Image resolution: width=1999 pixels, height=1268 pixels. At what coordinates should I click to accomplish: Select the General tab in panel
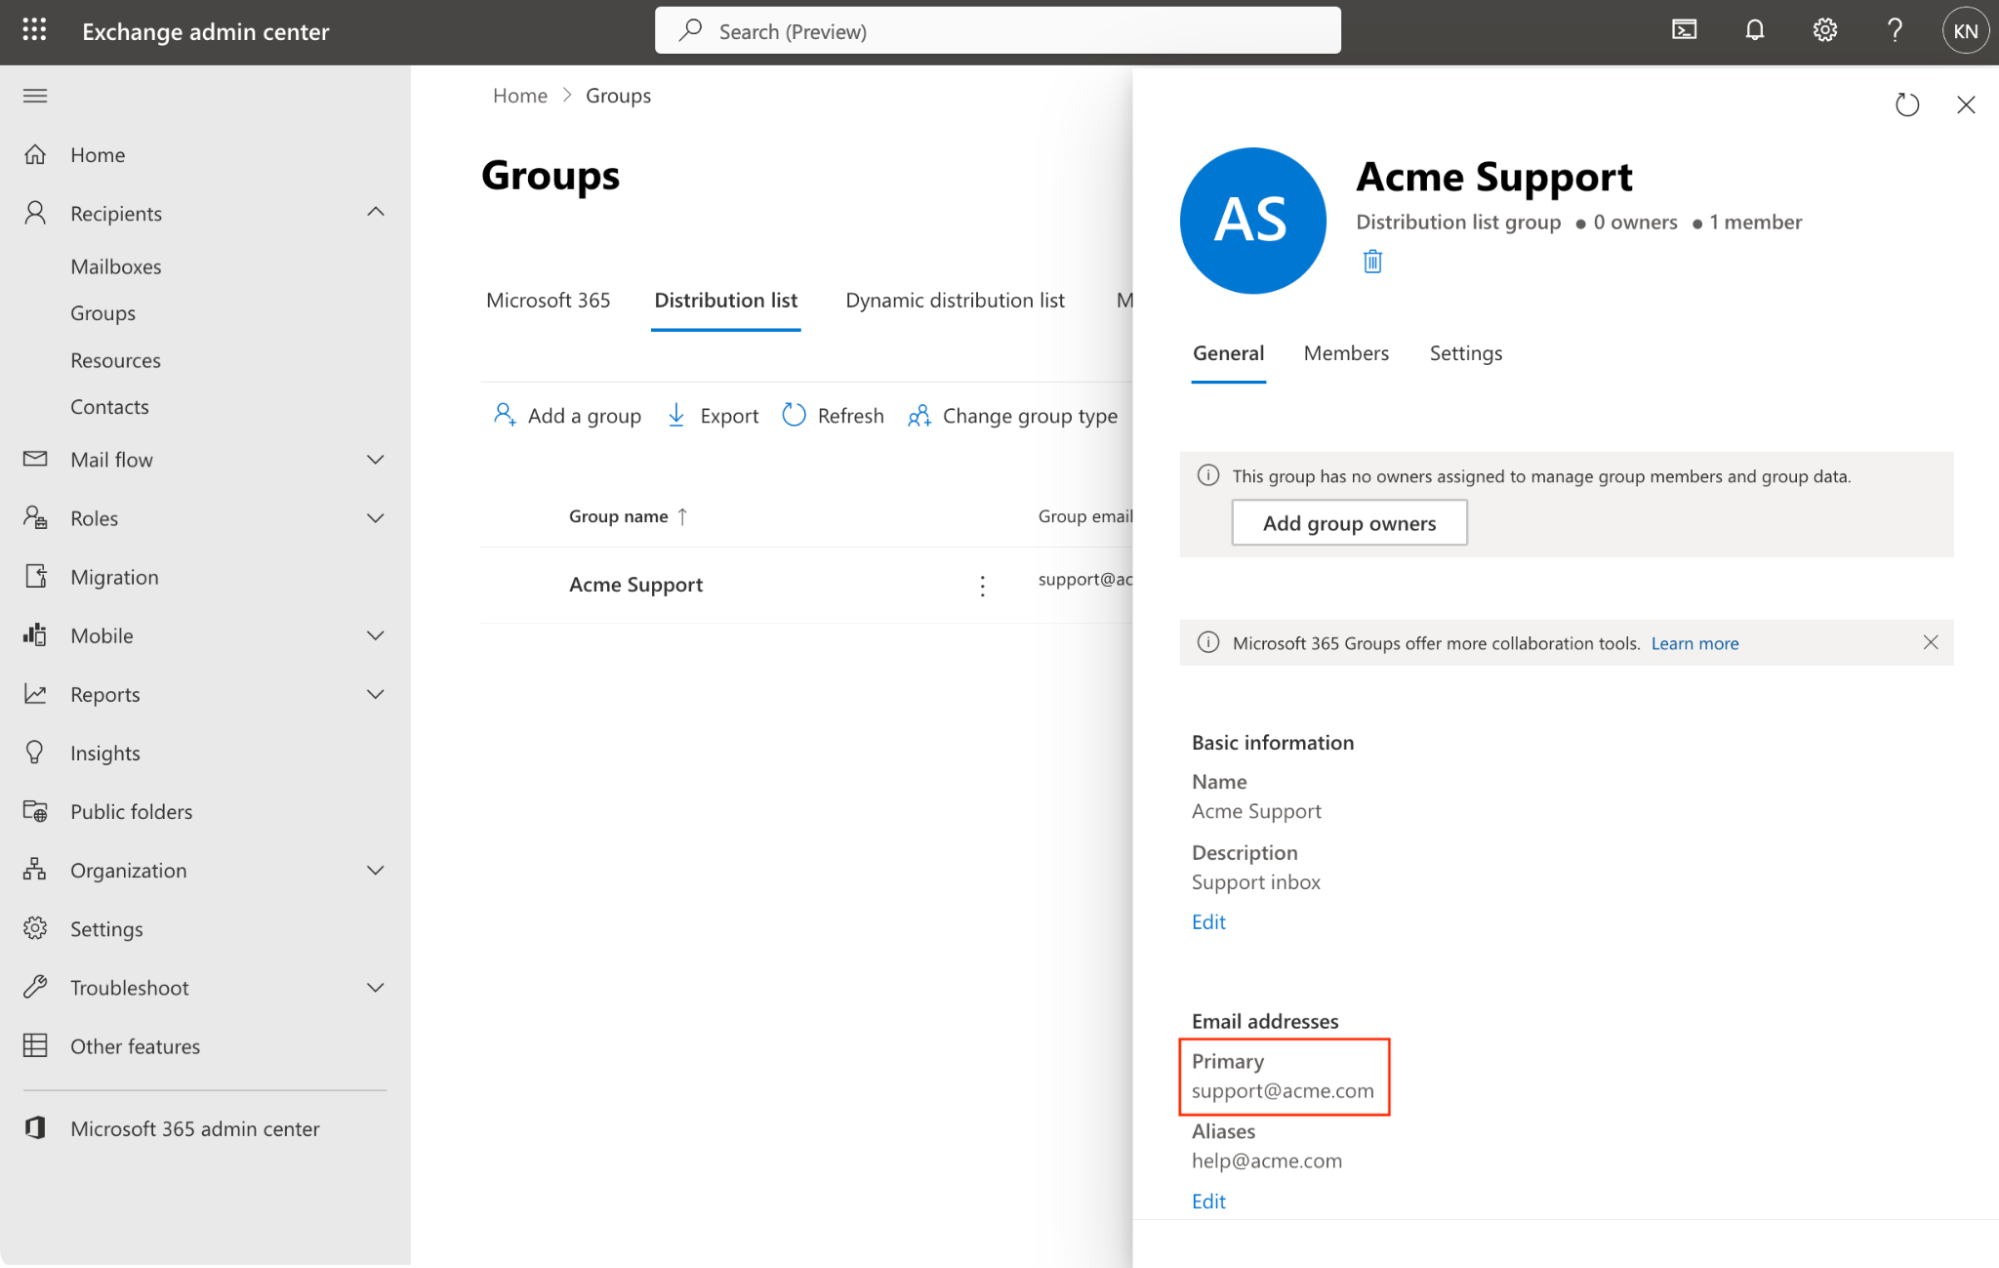coord(1228,353)
